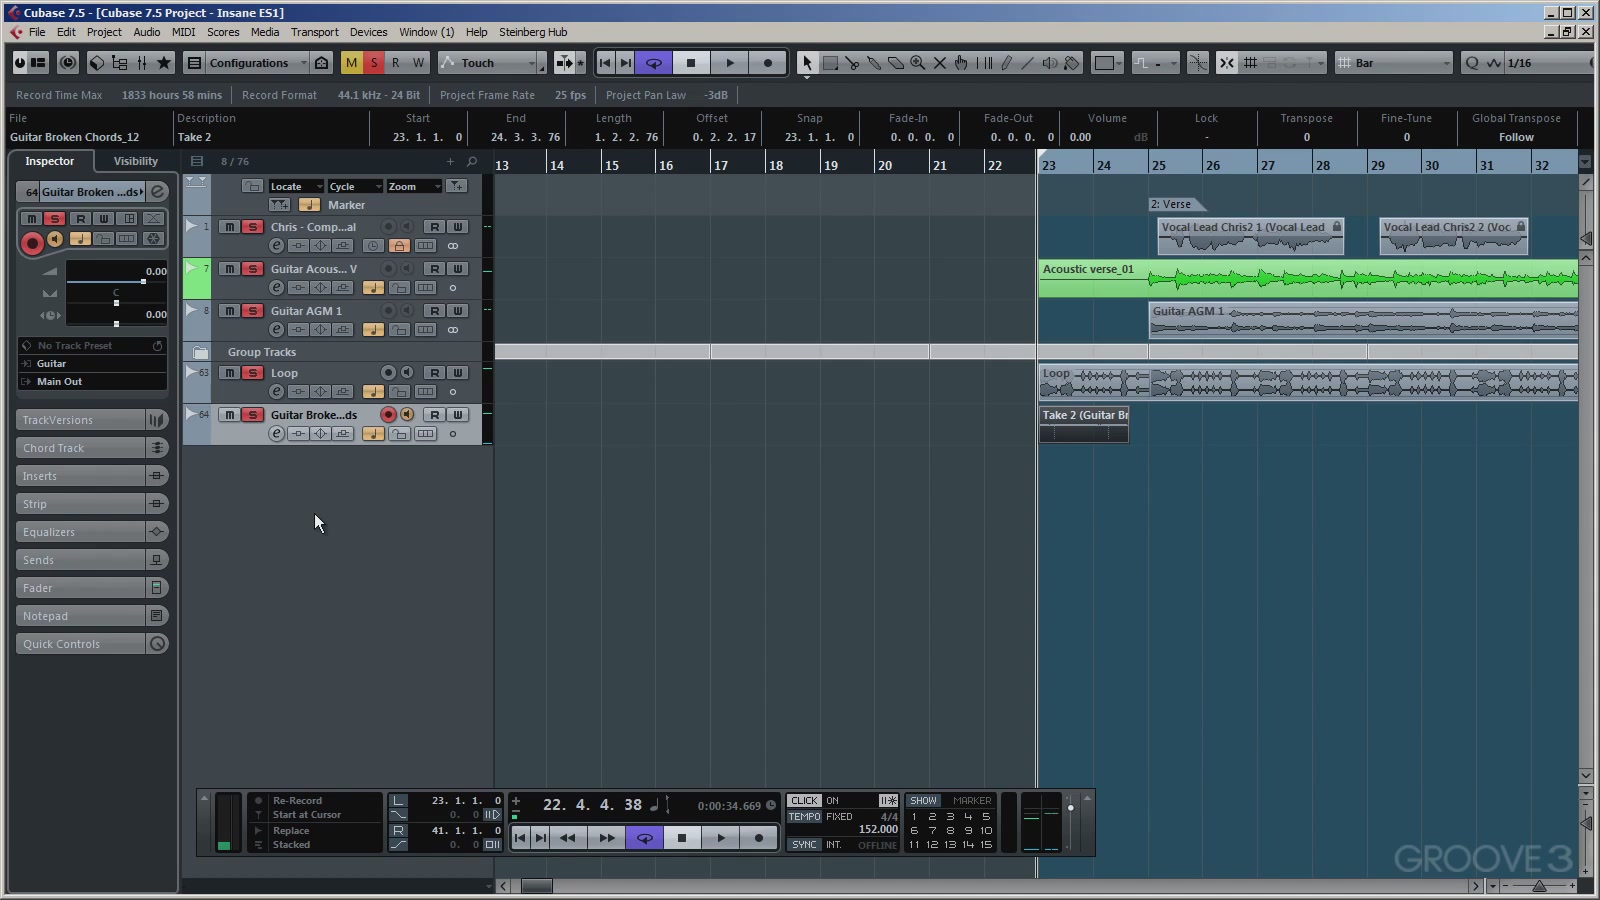This screenshot has width=1600, height=900.
Task: Open the Zoom dropdown on Marker track
Action: [x=414, y=186]
